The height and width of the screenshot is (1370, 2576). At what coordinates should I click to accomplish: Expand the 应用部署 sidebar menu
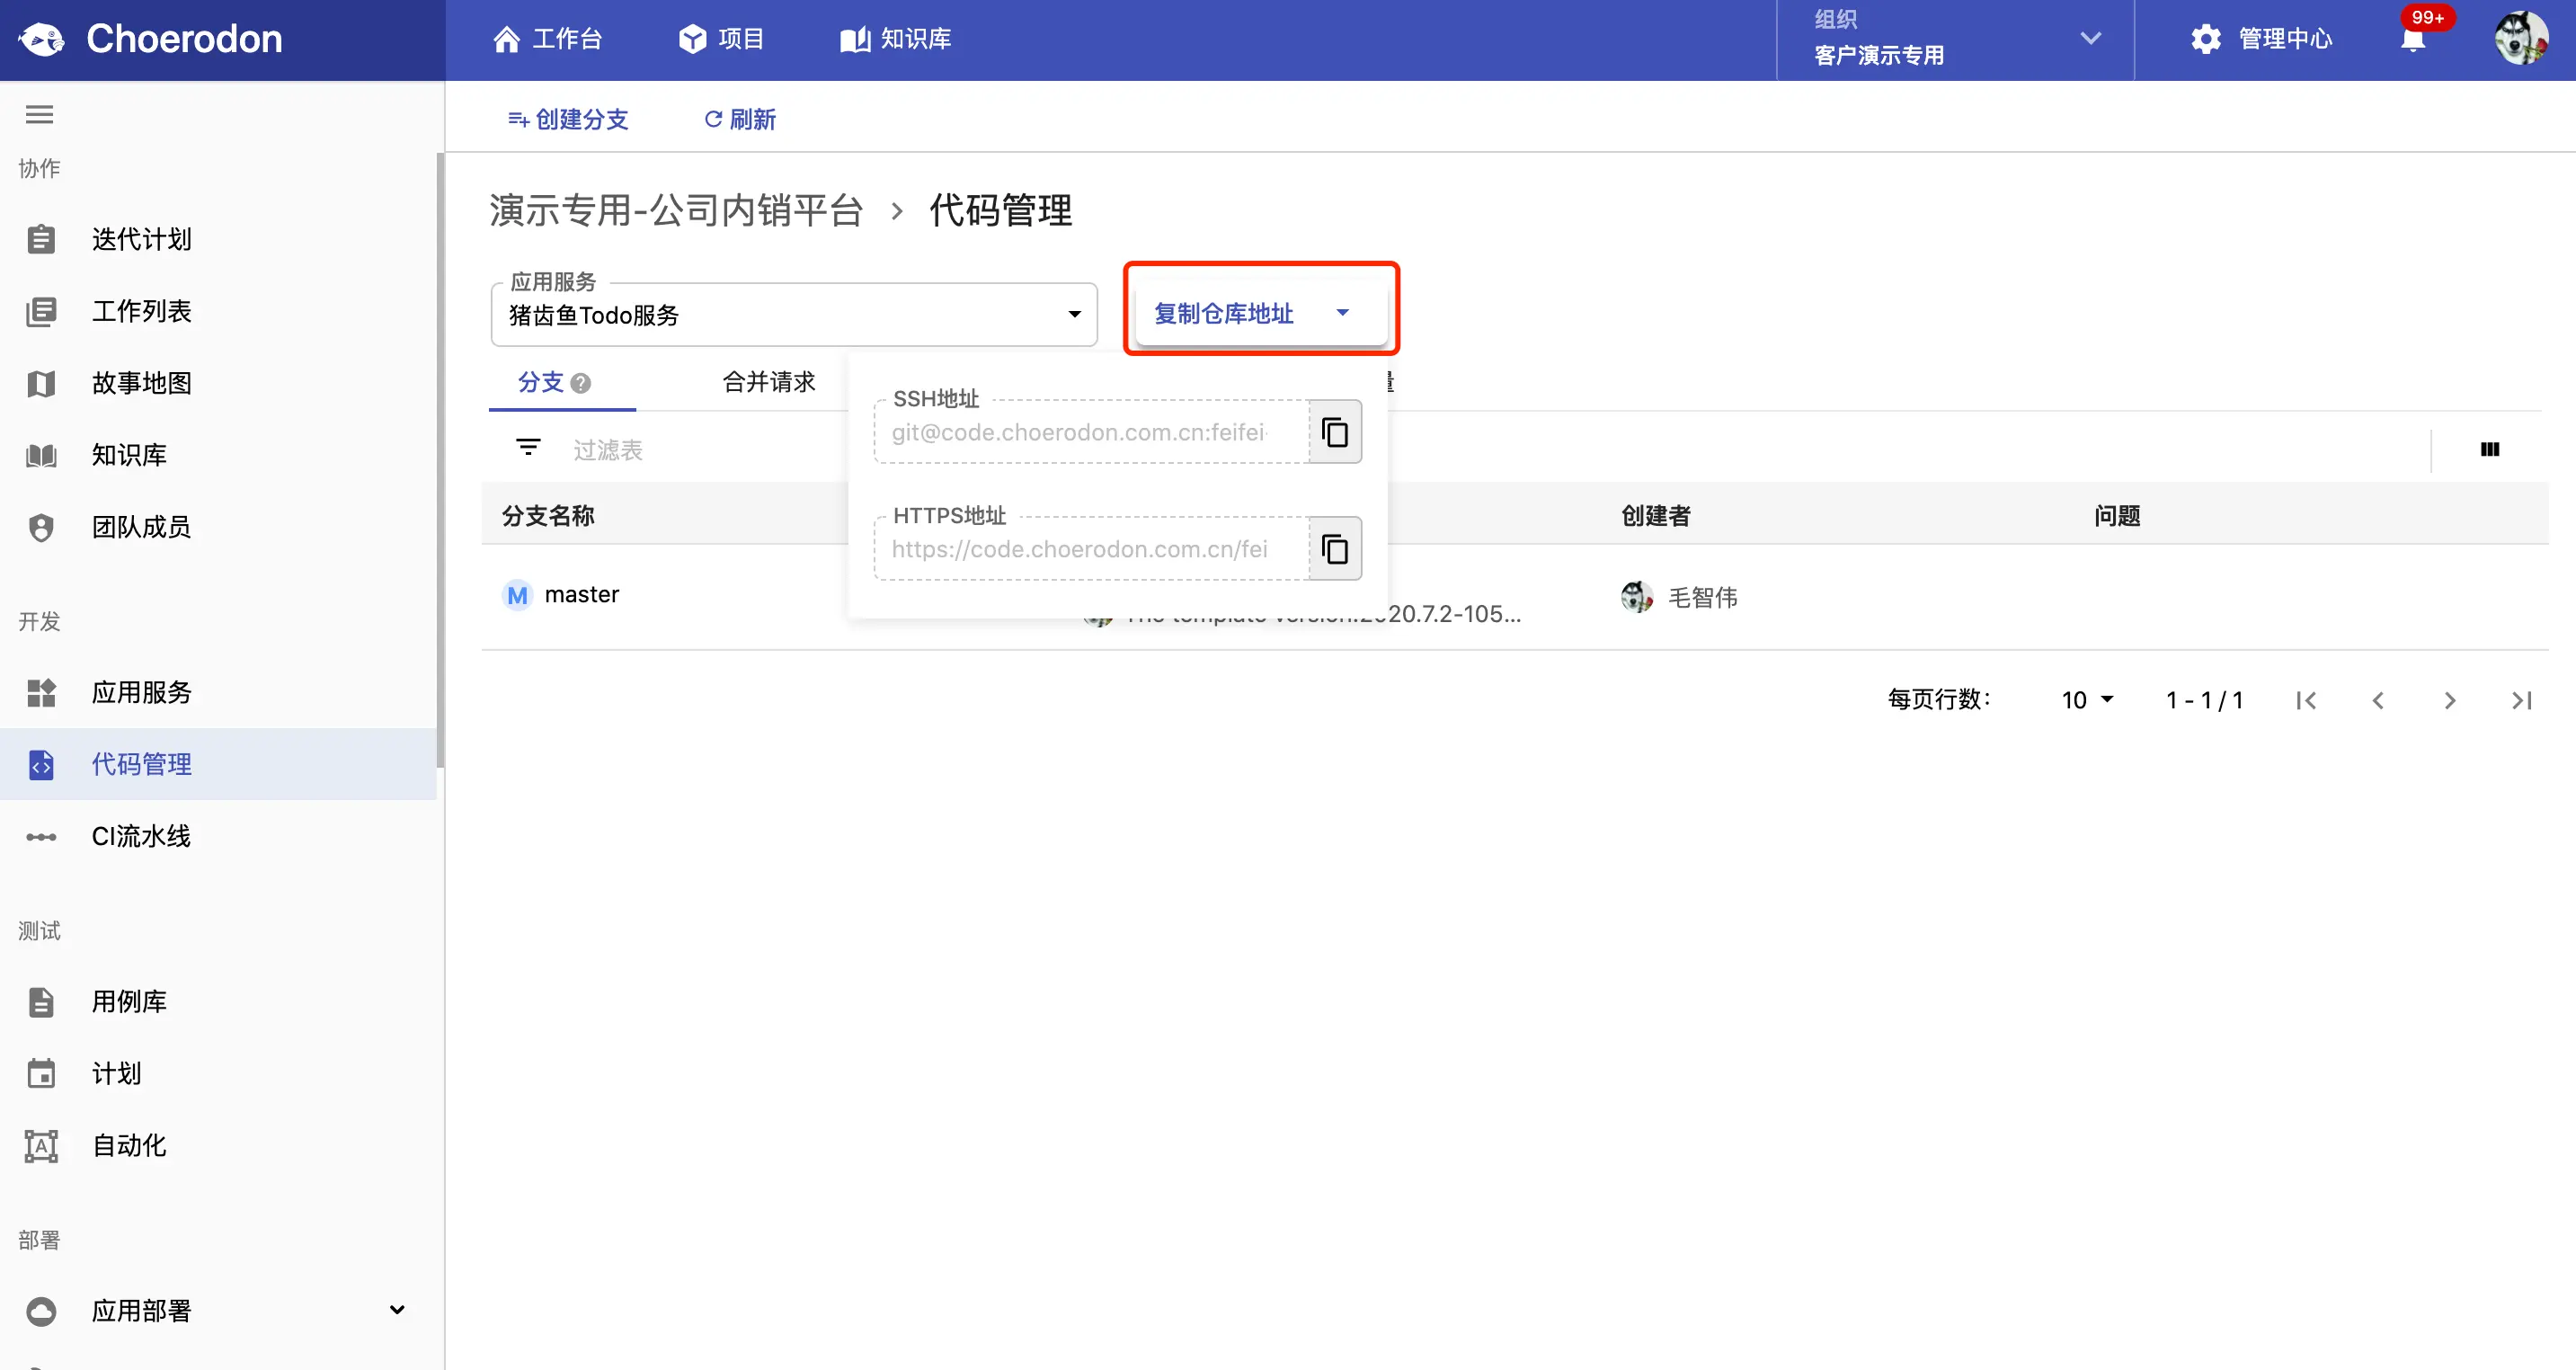tap(397, 1310)
